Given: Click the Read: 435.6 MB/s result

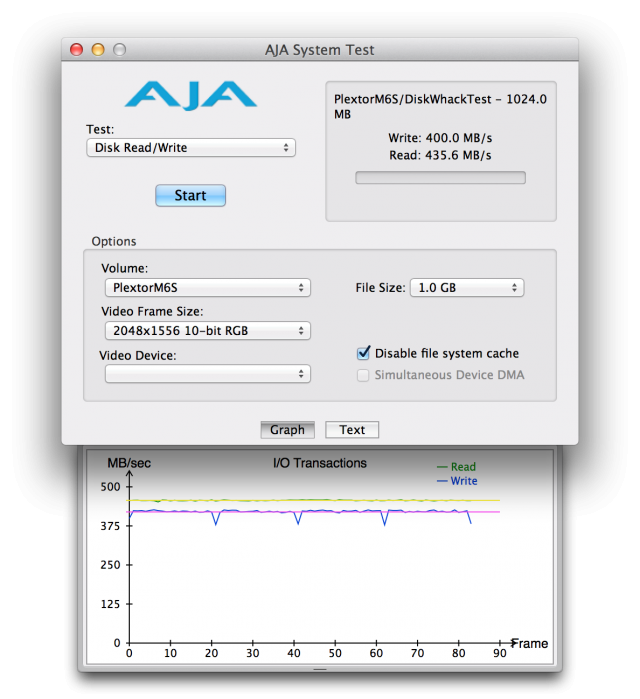Looking at the screenshot, I should tap(440, 155).
